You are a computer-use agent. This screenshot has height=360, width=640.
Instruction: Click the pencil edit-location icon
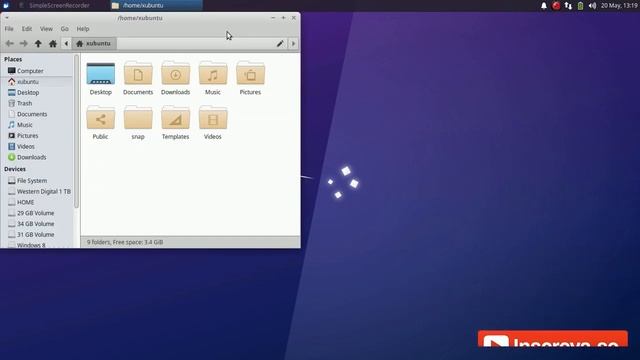click(280, 43)
